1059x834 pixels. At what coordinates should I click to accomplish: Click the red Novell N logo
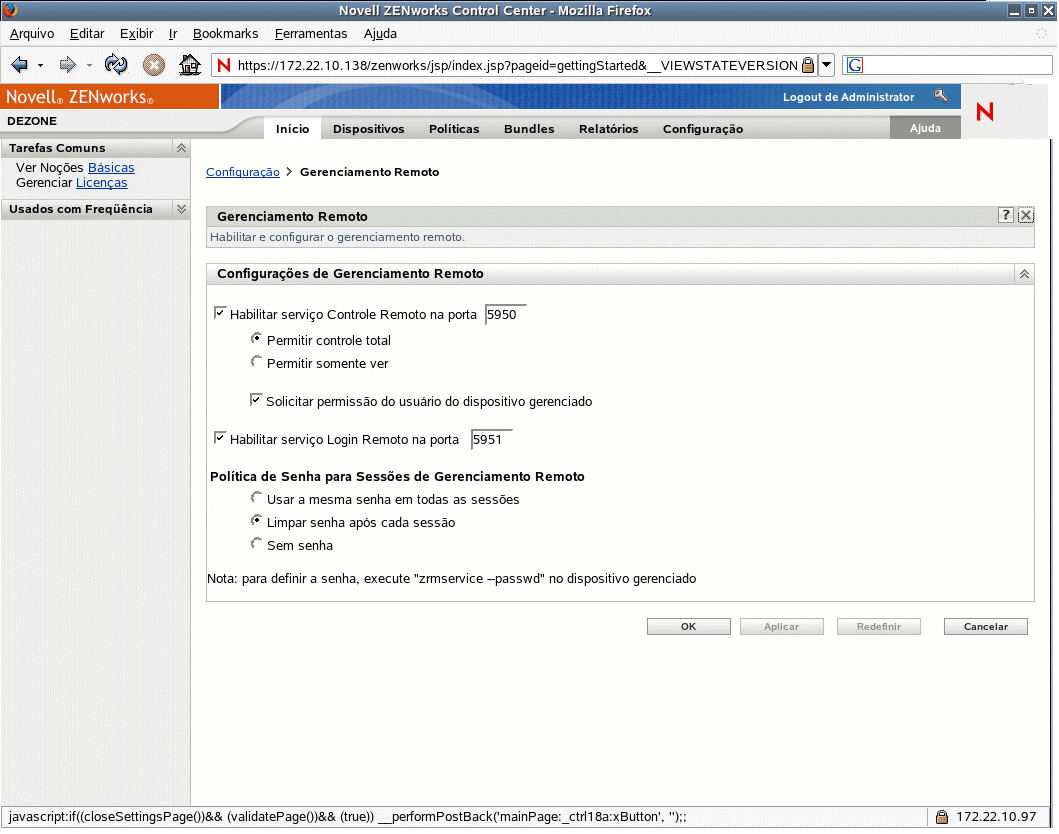tap(985, 111)
